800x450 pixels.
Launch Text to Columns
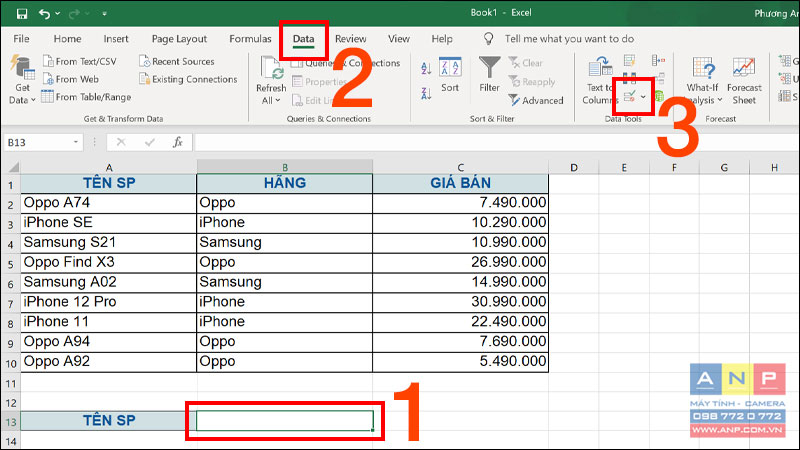pos(599,81)
